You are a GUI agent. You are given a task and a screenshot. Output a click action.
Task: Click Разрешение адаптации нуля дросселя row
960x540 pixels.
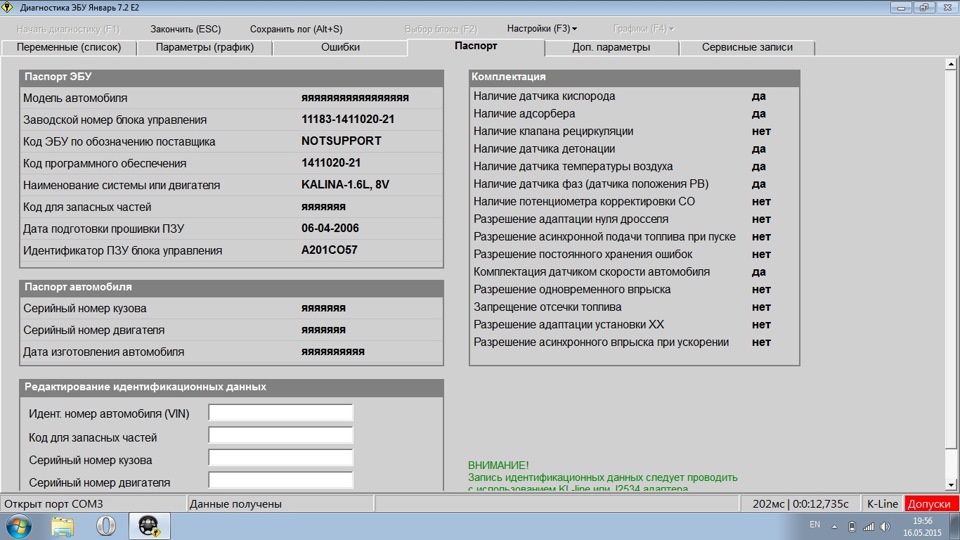pyautogui.click(x=634, y=219)
